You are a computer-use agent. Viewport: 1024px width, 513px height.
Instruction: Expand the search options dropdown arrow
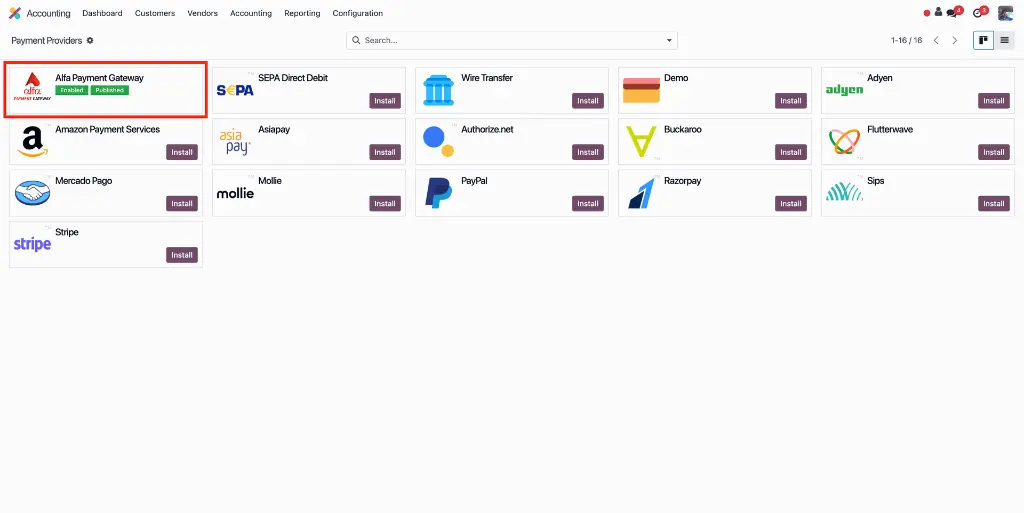tap(669, 41)
